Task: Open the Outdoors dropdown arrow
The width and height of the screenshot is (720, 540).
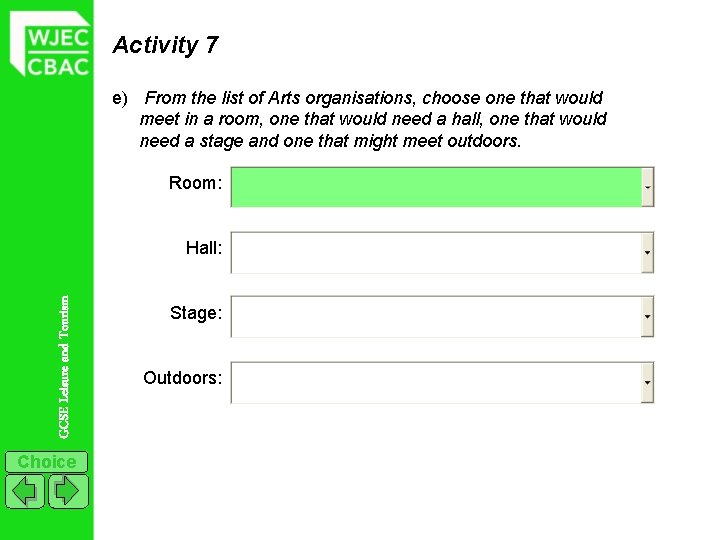Action: click(x=647, y=382)
